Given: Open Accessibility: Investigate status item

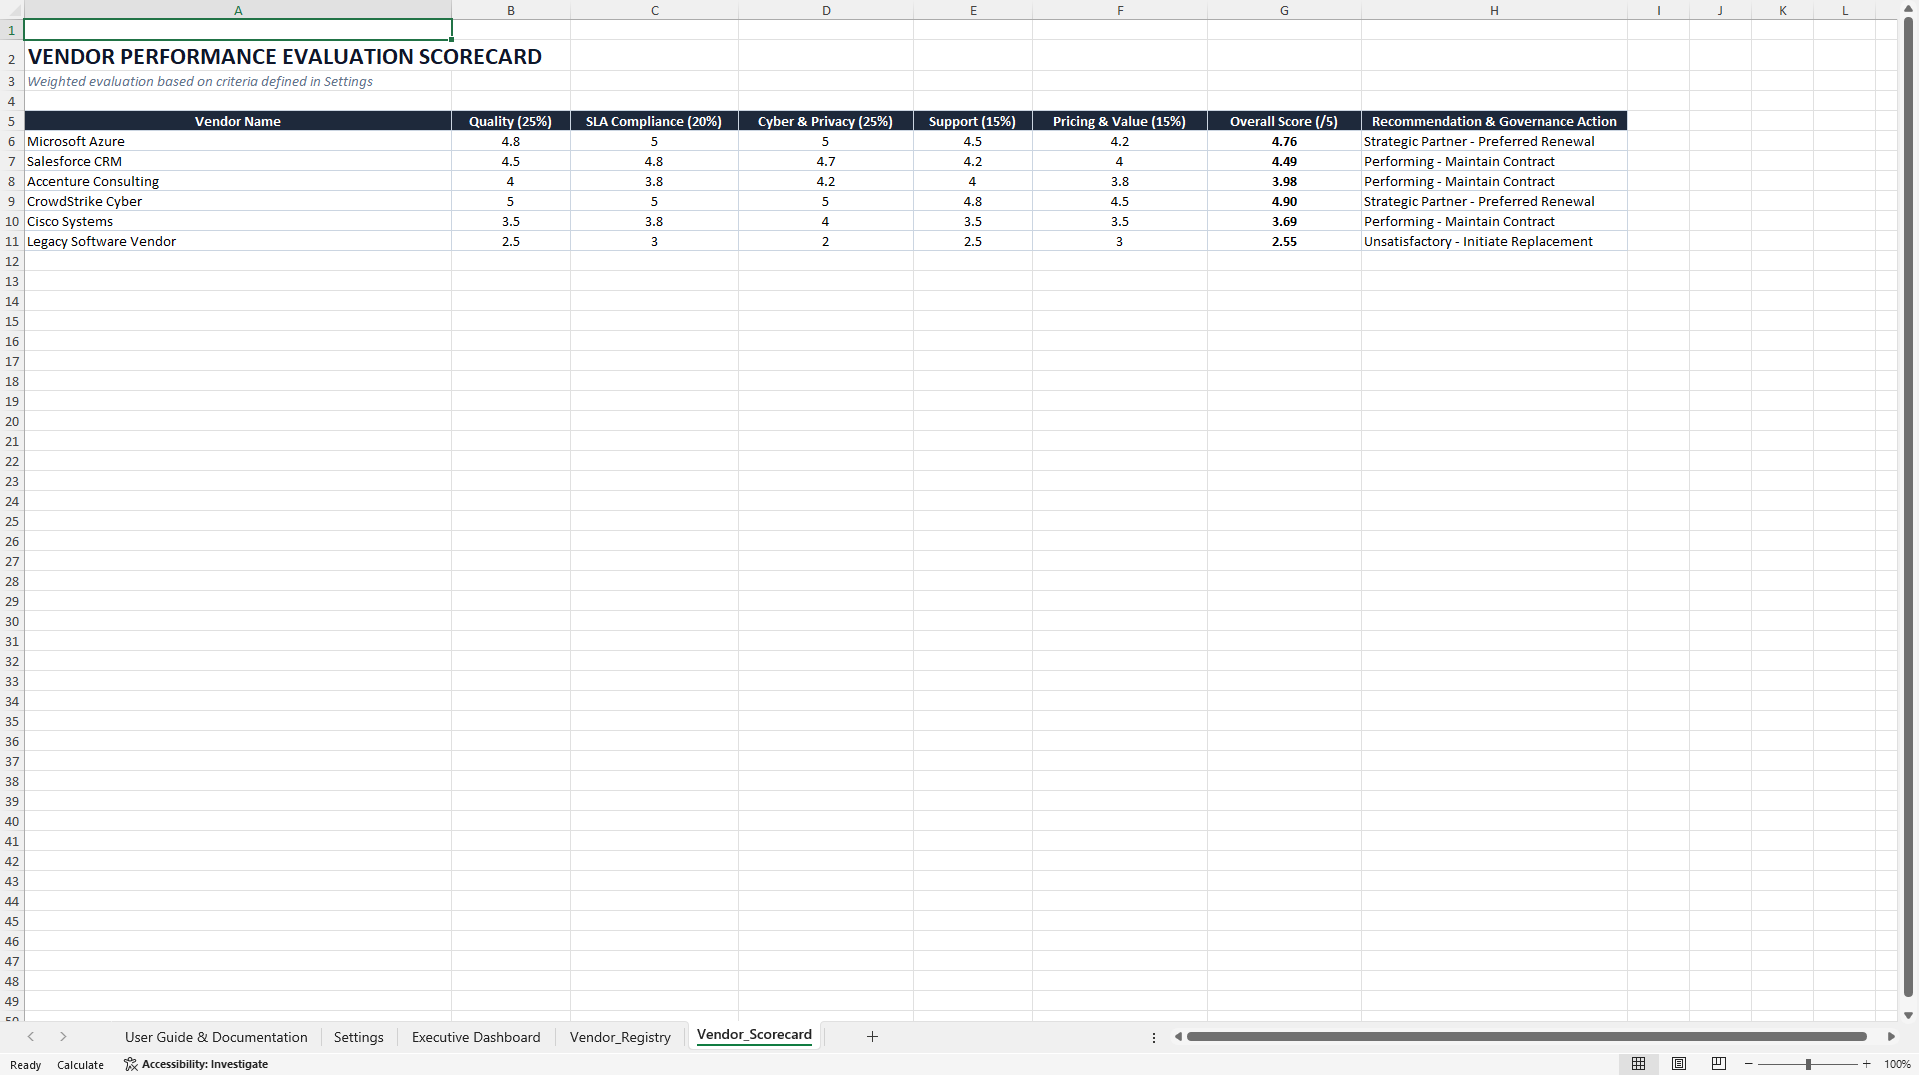Looking at the screenshot, I should (196, 1064).
